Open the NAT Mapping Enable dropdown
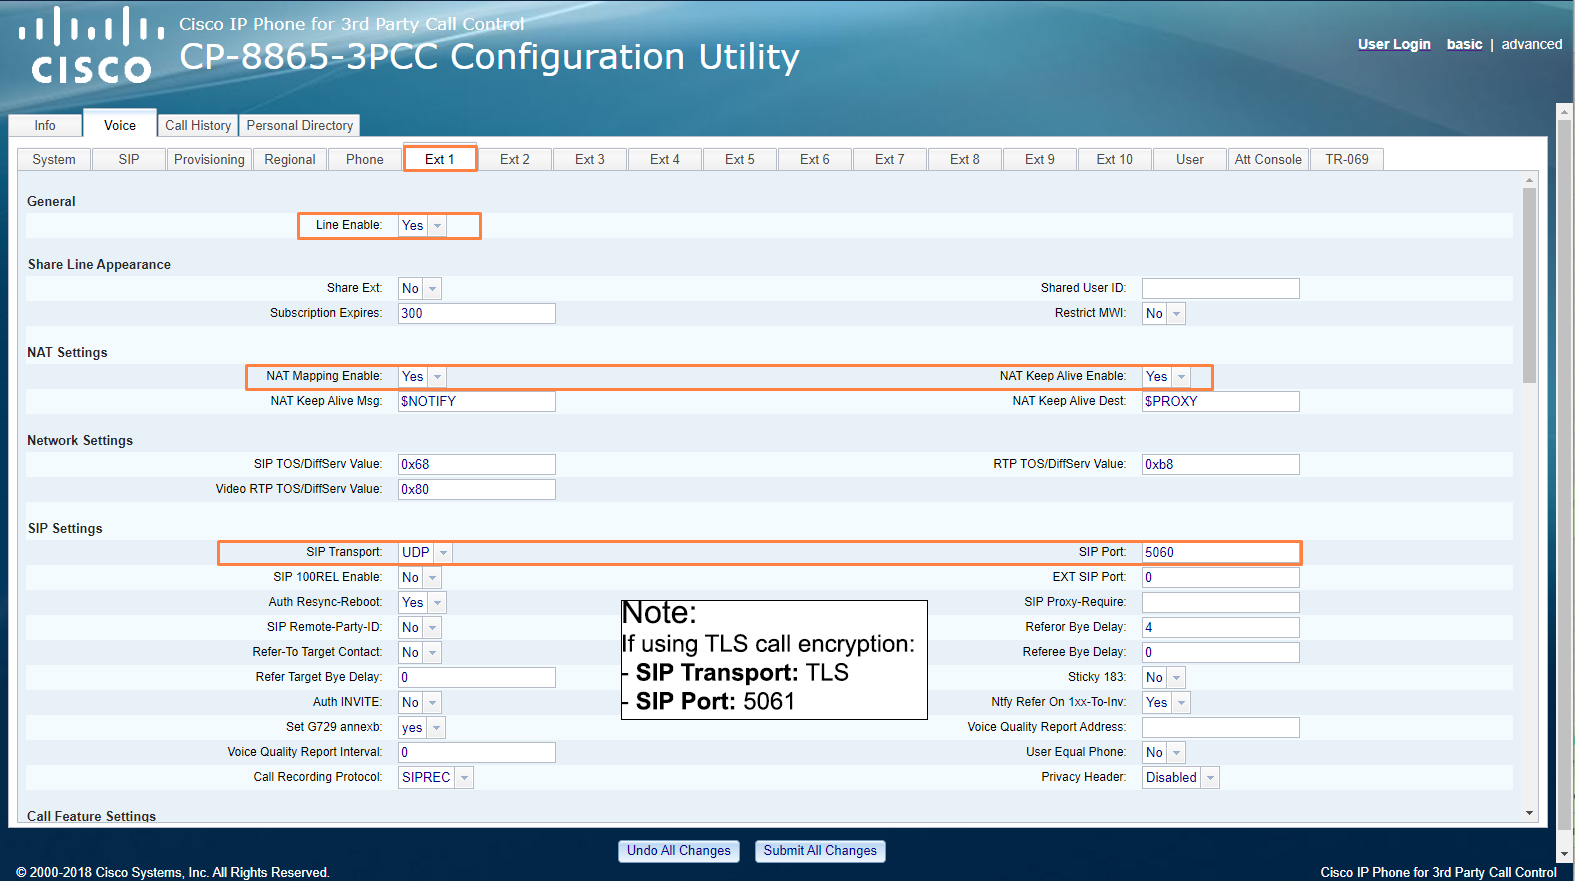 coord(422,377)
